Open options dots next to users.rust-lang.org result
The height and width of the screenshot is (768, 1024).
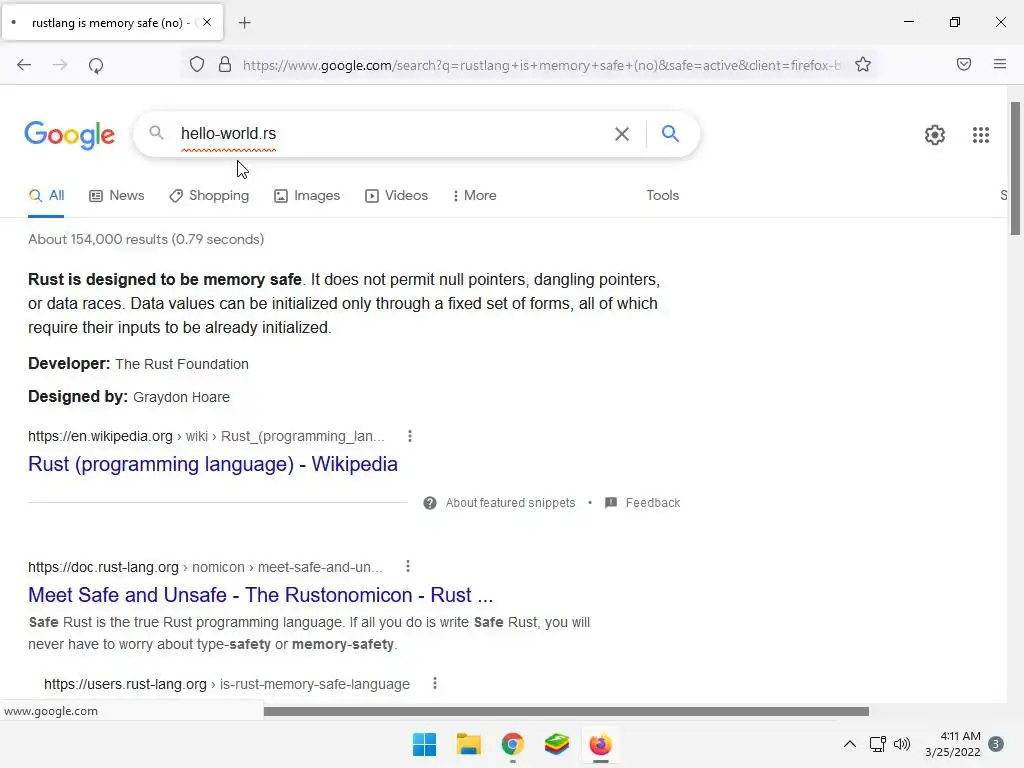click(x=434, y=683)
